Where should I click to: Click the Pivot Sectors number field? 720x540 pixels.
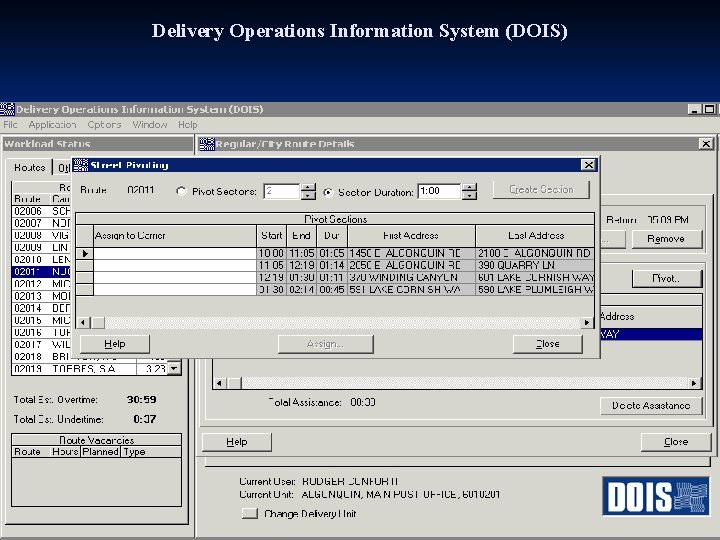(x=282, y=191)
